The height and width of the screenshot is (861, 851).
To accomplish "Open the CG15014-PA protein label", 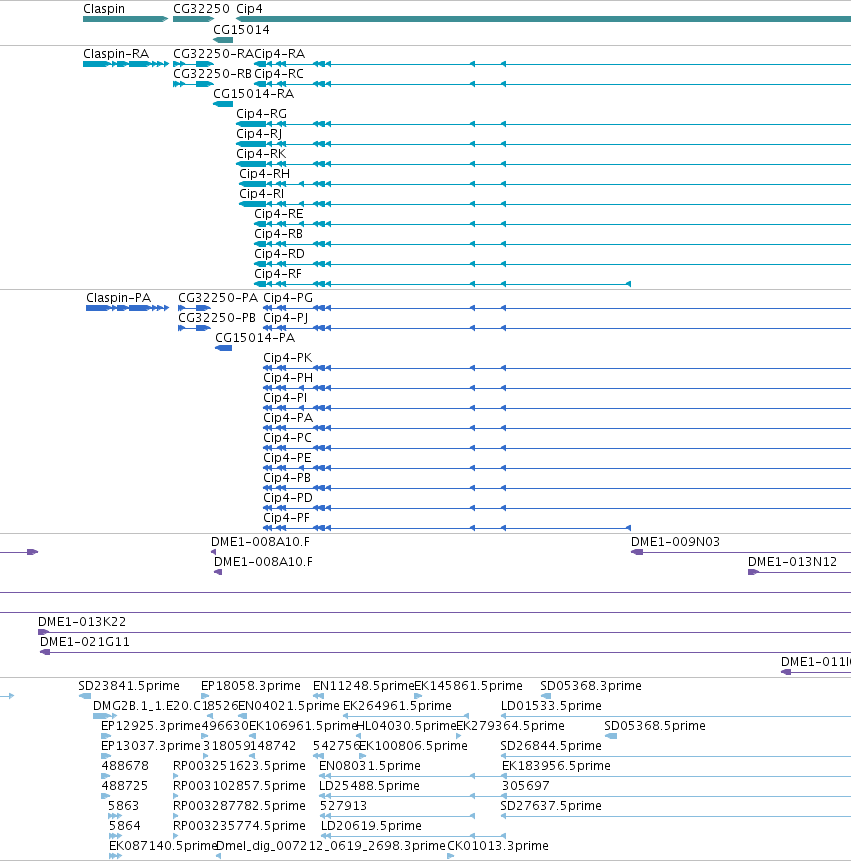I will [x=255, y=338].
